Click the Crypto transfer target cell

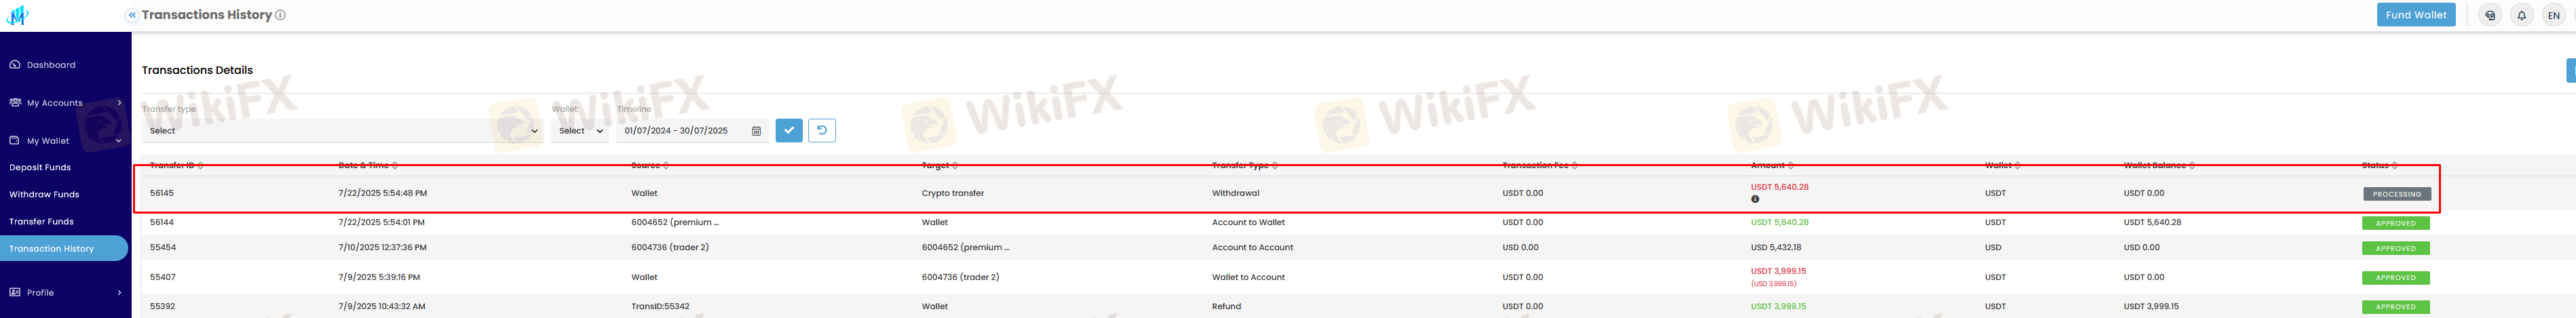pyautogui.click(x=952, y=193)
